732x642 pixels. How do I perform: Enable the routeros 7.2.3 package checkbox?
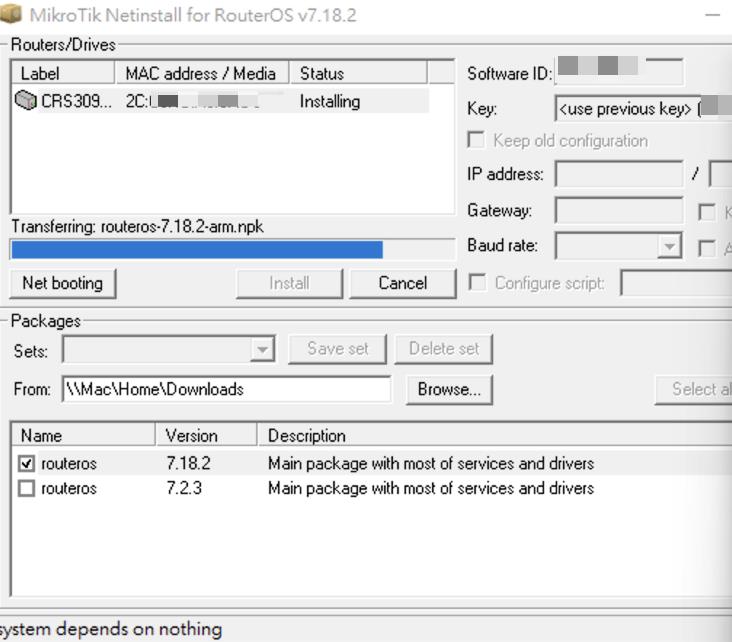tap(27, 489)
